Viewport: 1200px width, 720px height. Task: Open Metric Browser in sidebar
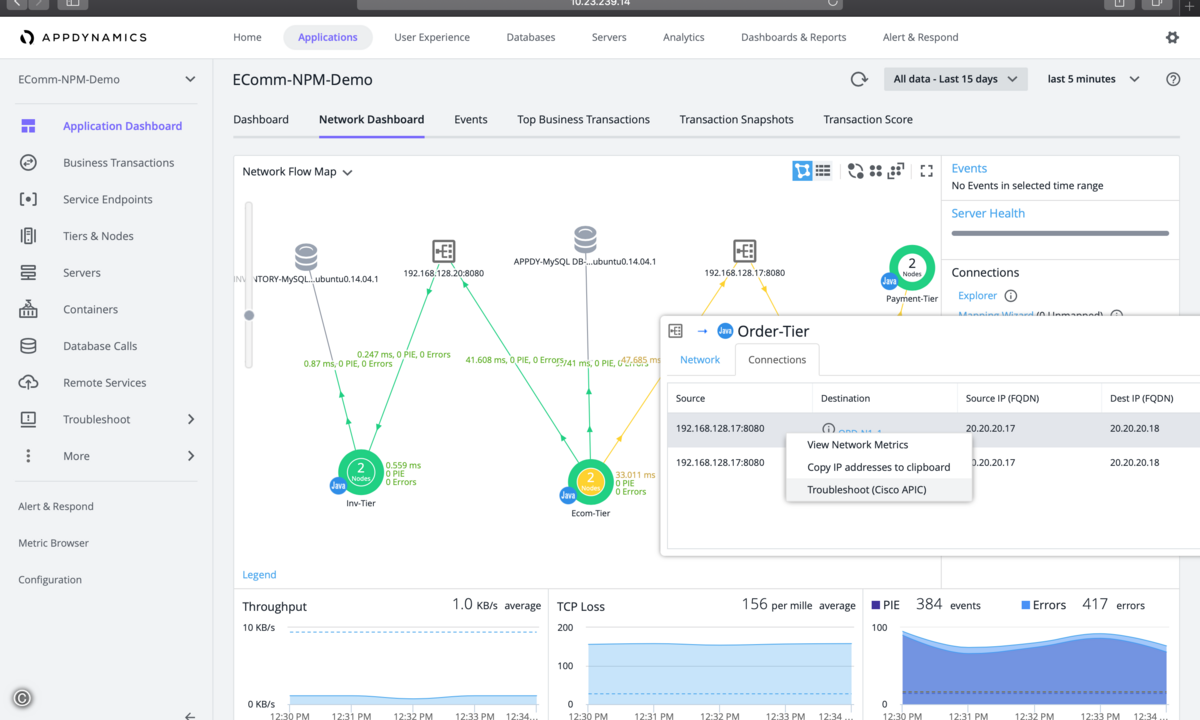click(53, 543)
